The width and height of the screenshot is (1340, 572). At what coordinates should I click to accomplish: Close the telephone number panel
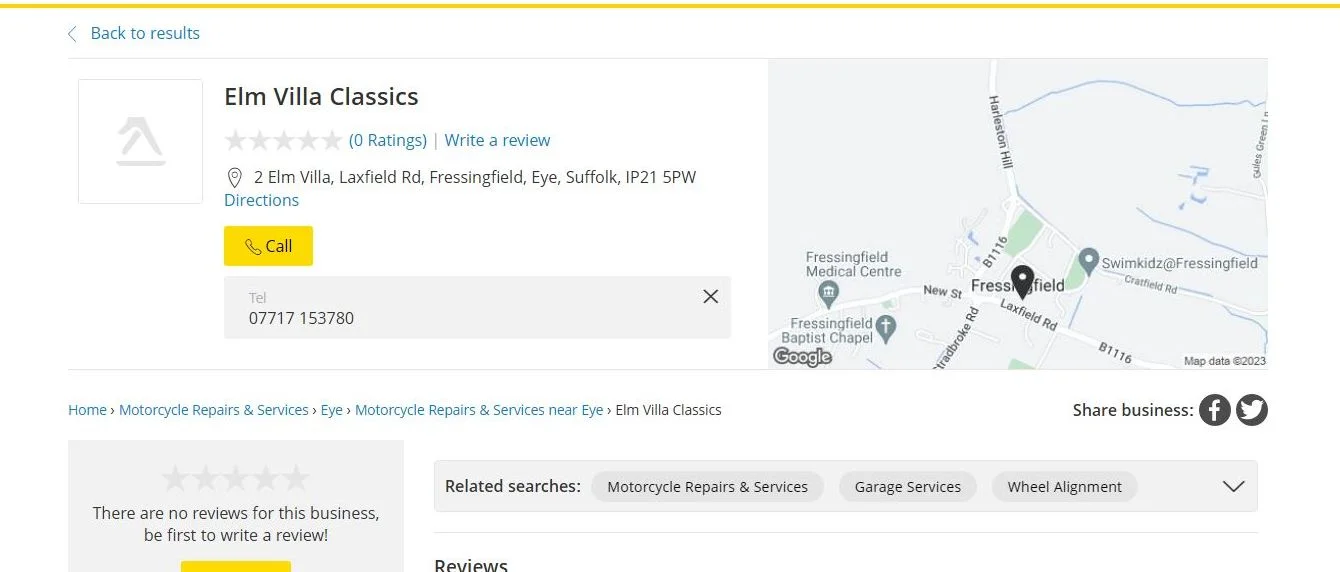tap(710, 296)
